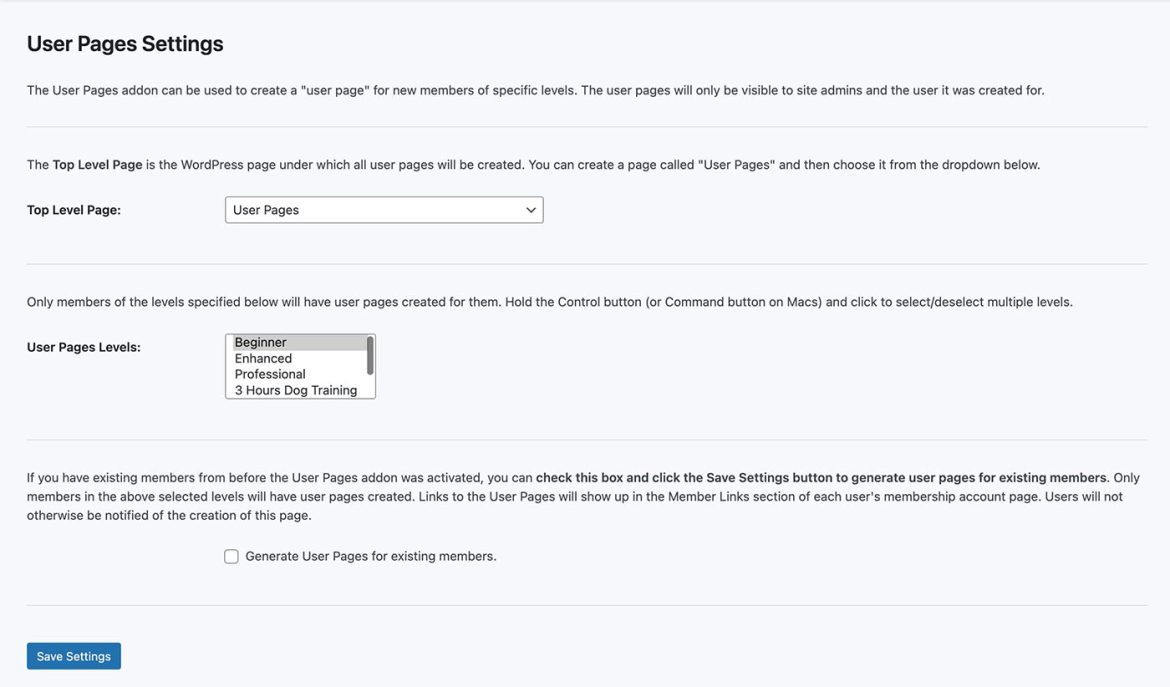Enable "Generate User Pages for existing members"
Screen dimensions: 1170x687
pyautogui.click(x=231, y=555)
